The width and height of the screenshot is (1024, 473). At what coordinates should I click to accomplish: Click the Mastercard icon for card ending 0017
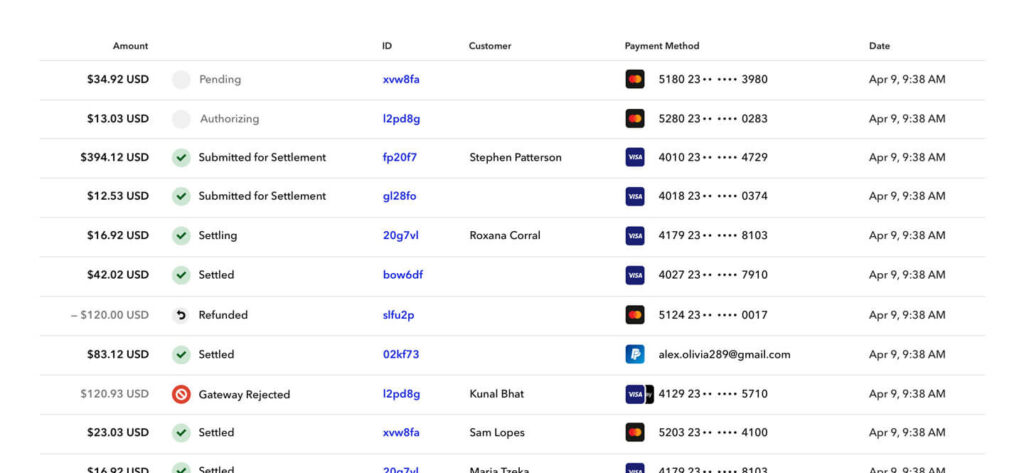coord(635,315)
